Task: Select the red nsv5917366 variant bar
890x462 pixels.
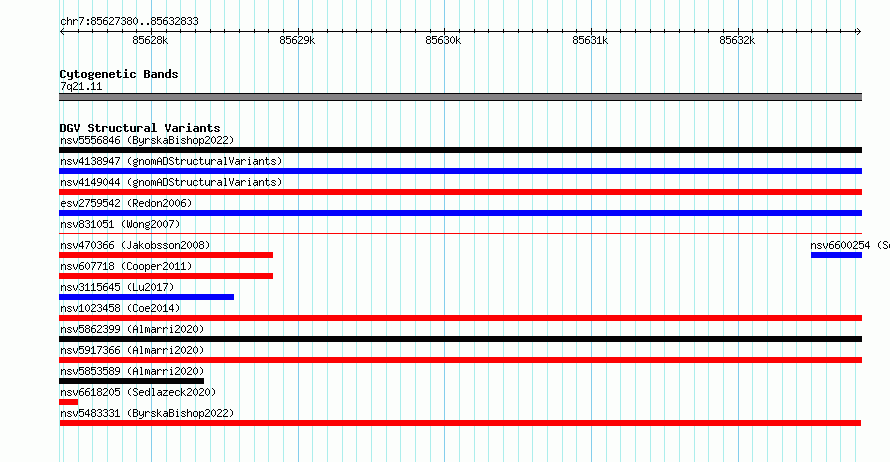Action: click(460, 360)
